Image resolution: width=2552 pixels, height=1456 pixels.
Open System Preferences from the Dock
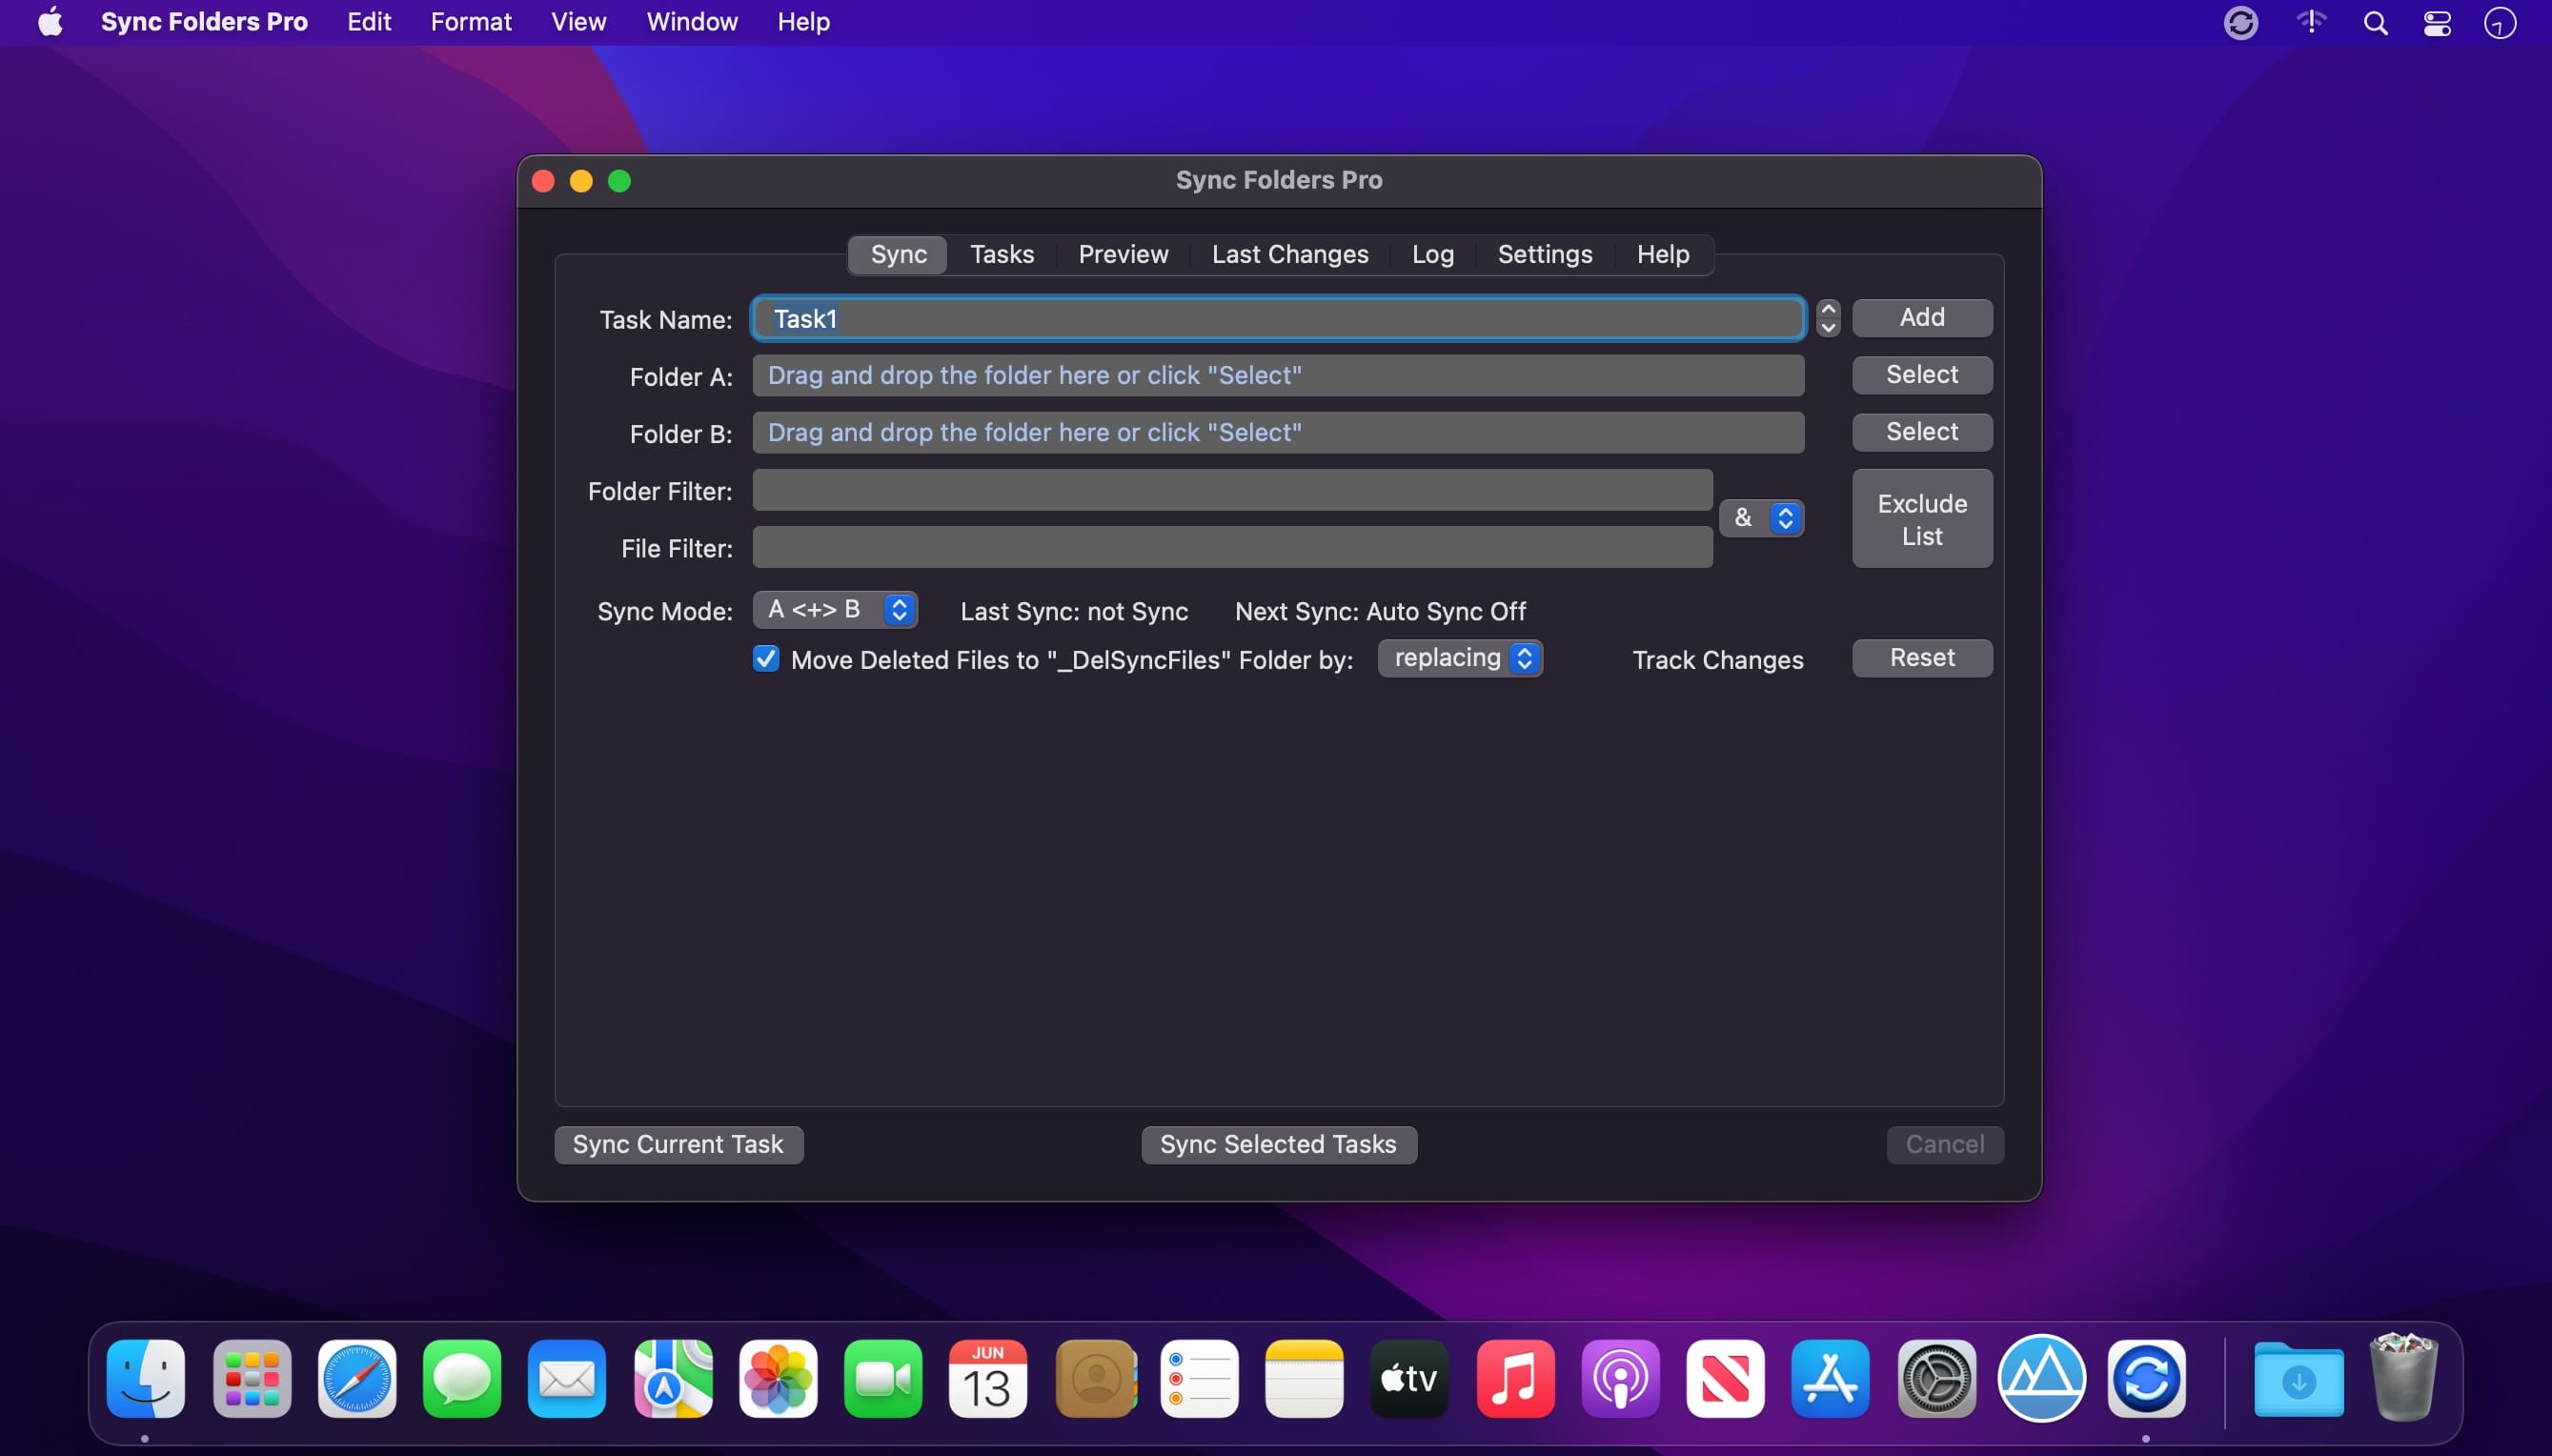tap(1936, 1378)
